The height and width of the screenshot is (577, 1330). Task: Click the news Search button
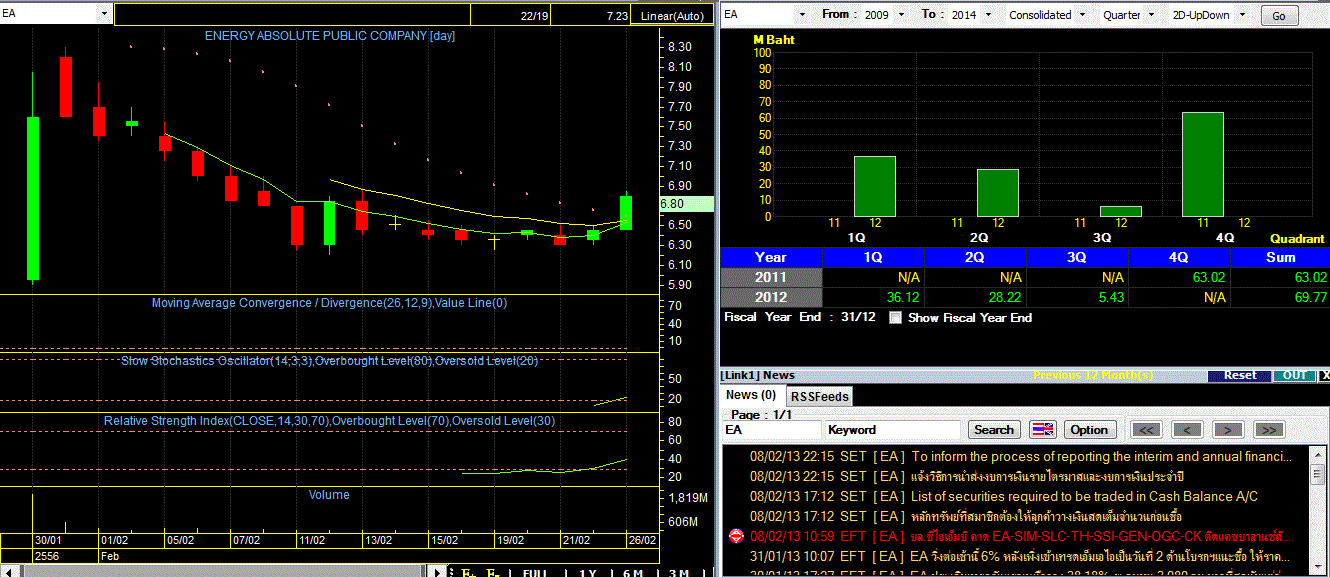pyautogui.click(x=994, y=430)
